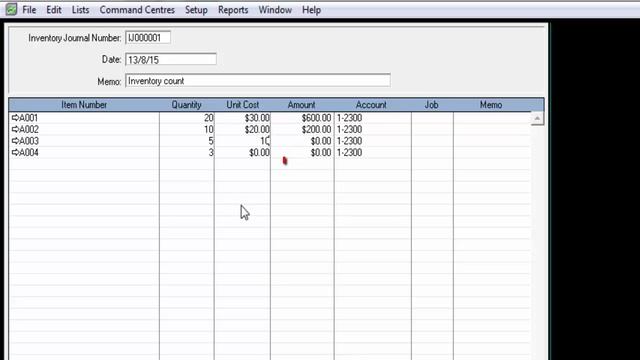Screen dimensions: 640x360
Task: Click the zoom arrow next to A004
Action: coord(15,152)
